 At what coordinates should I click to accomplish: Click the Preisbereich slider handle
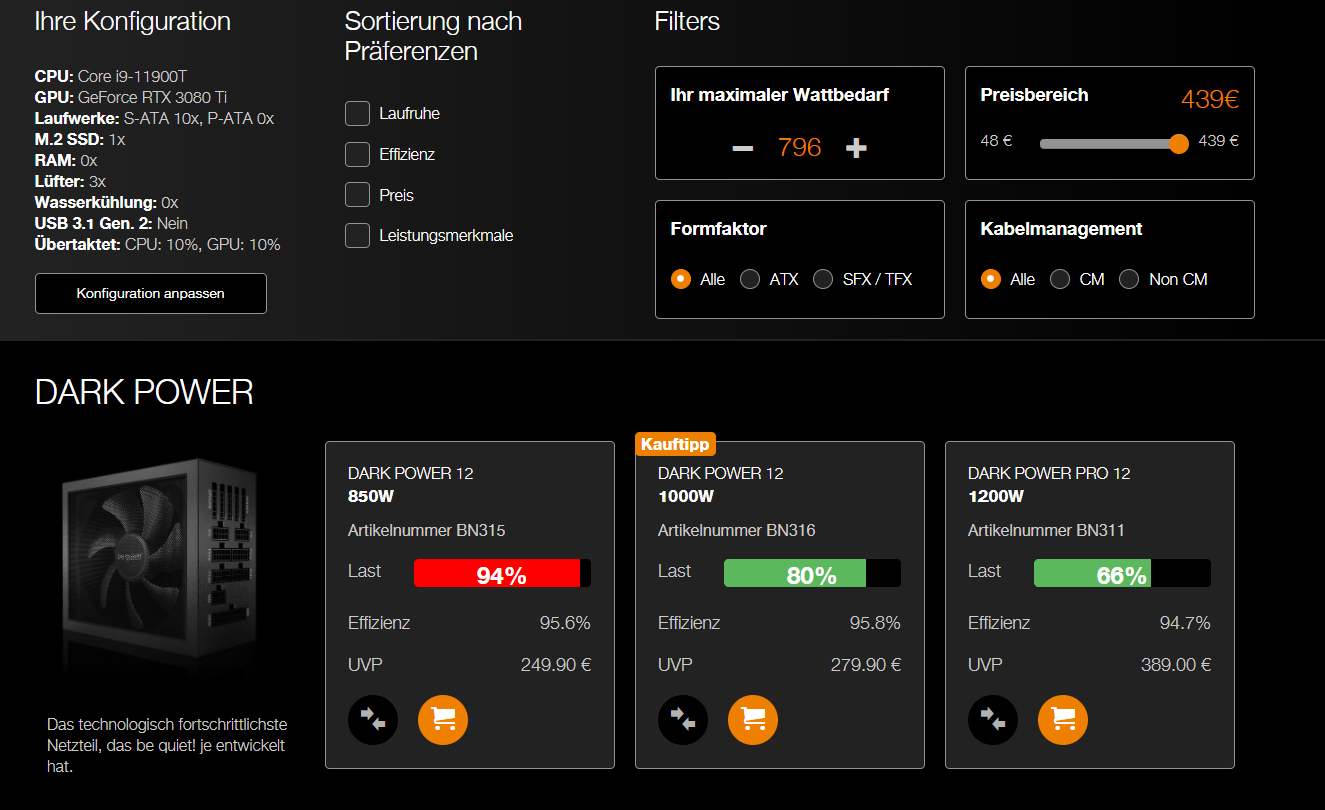[1179, 143]
